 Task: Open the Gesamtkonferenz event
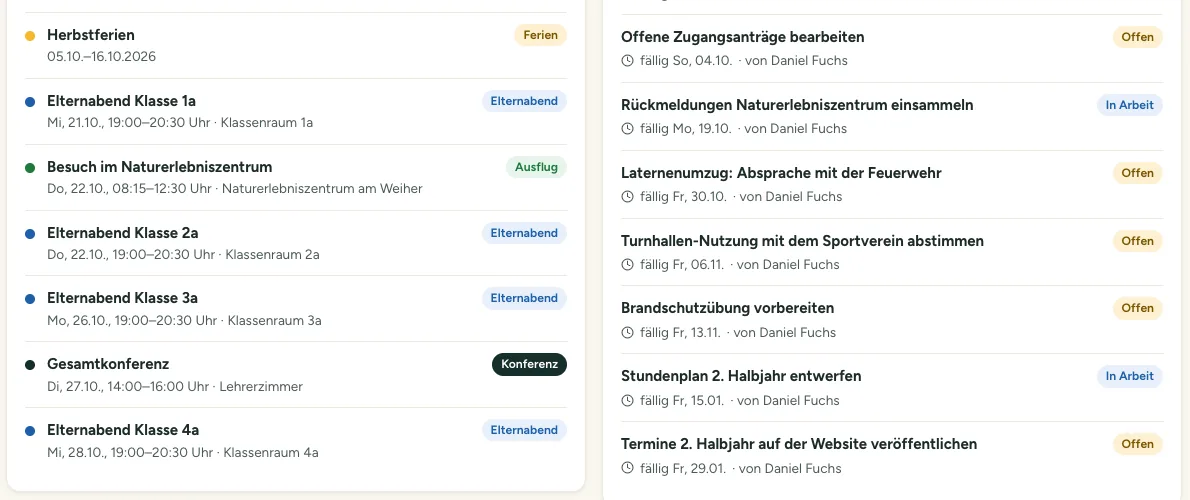tap(296, 375)
